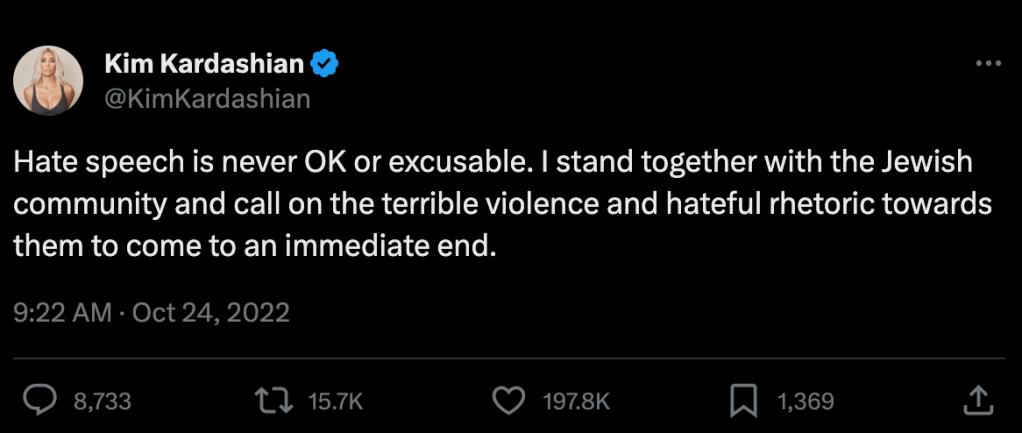Open the @KimKardashian handle link
The image size is (1022, 433).
coord(207,98)
